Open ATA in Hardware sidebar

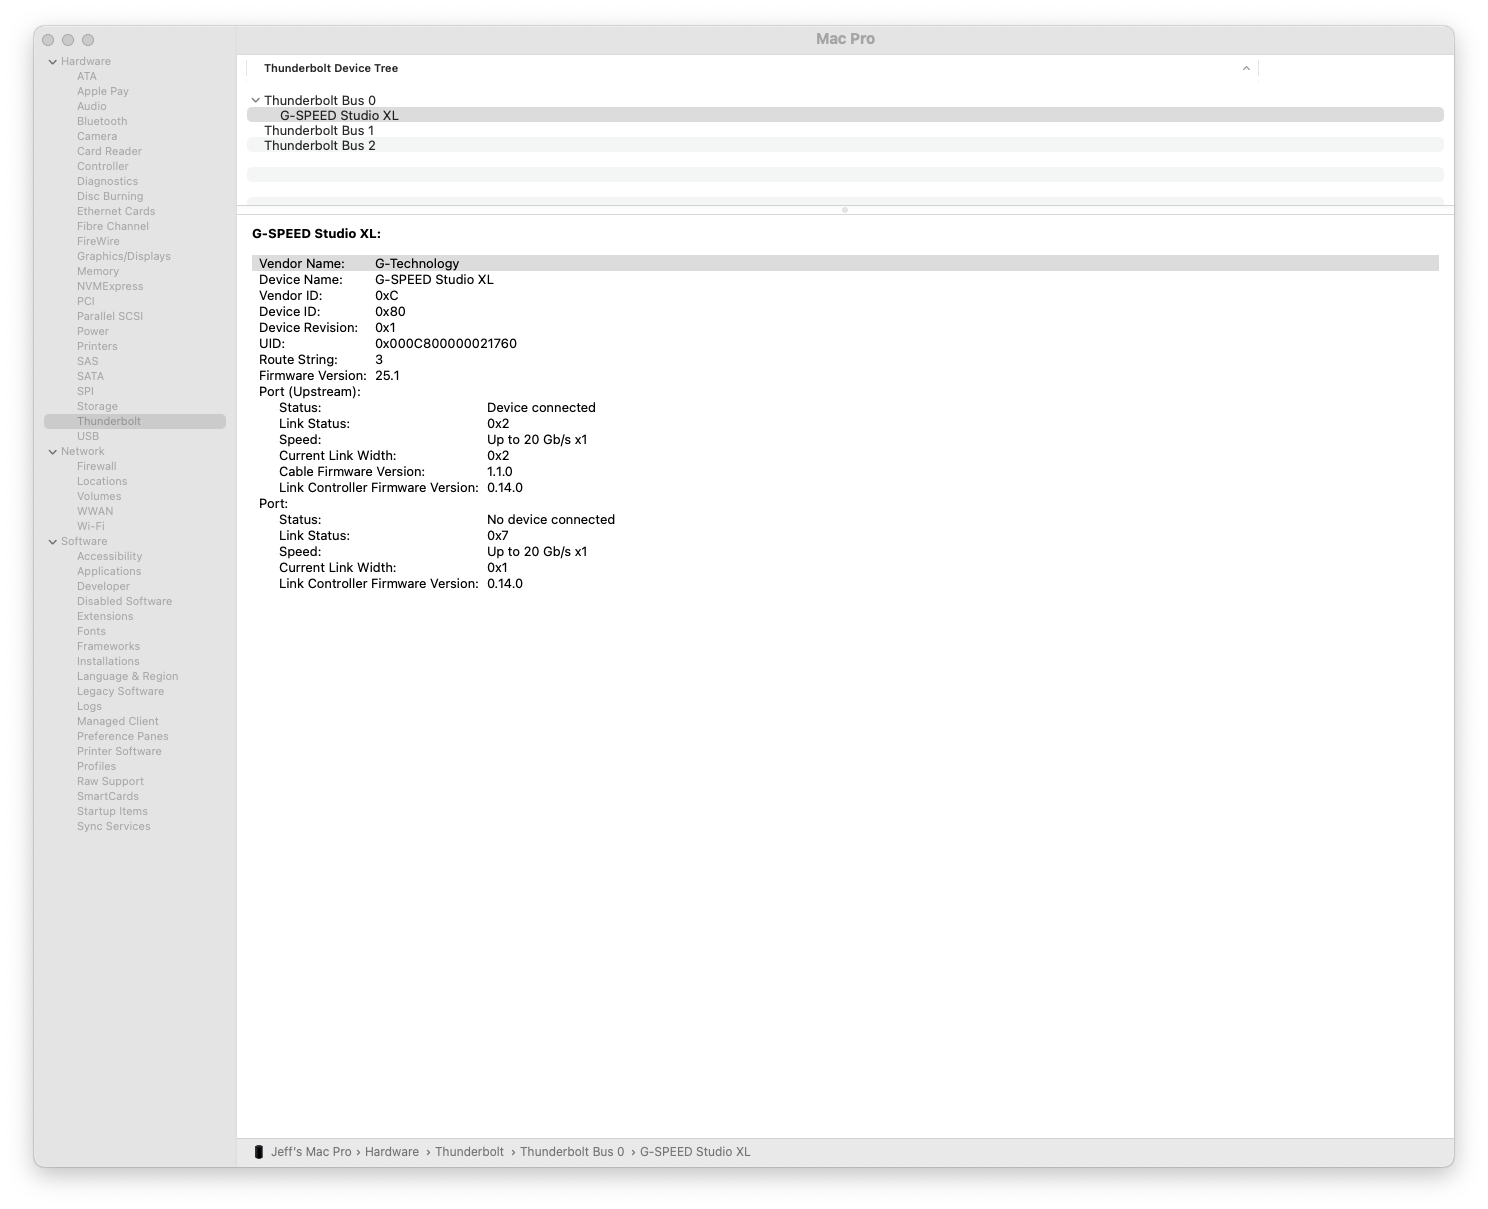(x=87, y=76)
